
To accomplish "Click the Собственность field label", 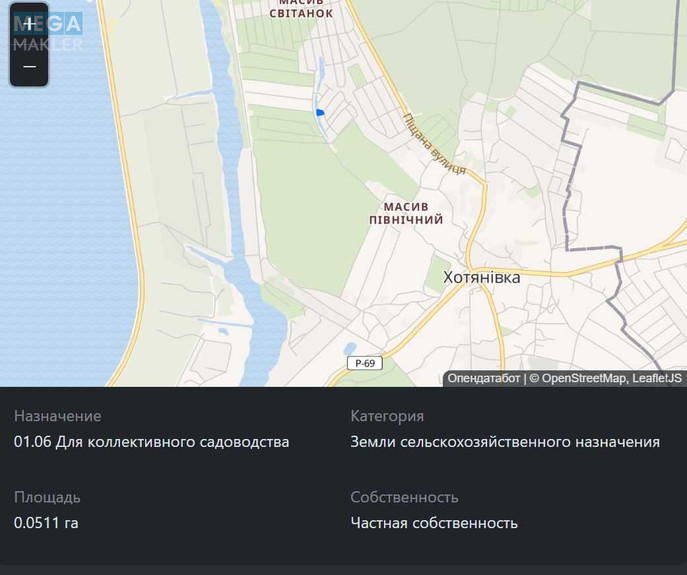I will click(x=404, y=497).
